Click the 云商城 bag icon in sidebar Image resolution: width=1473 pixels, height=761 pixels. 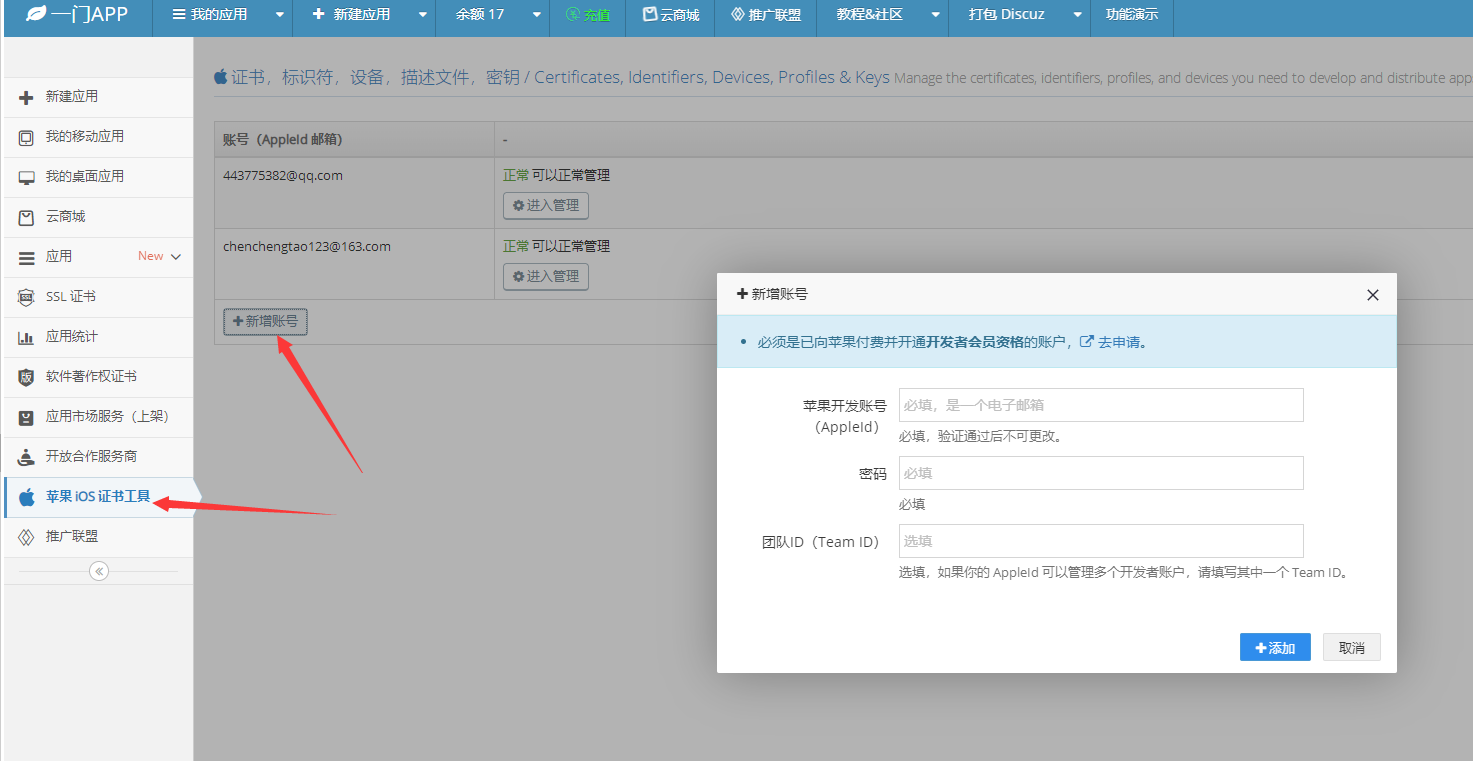click(x=27, y=217)
